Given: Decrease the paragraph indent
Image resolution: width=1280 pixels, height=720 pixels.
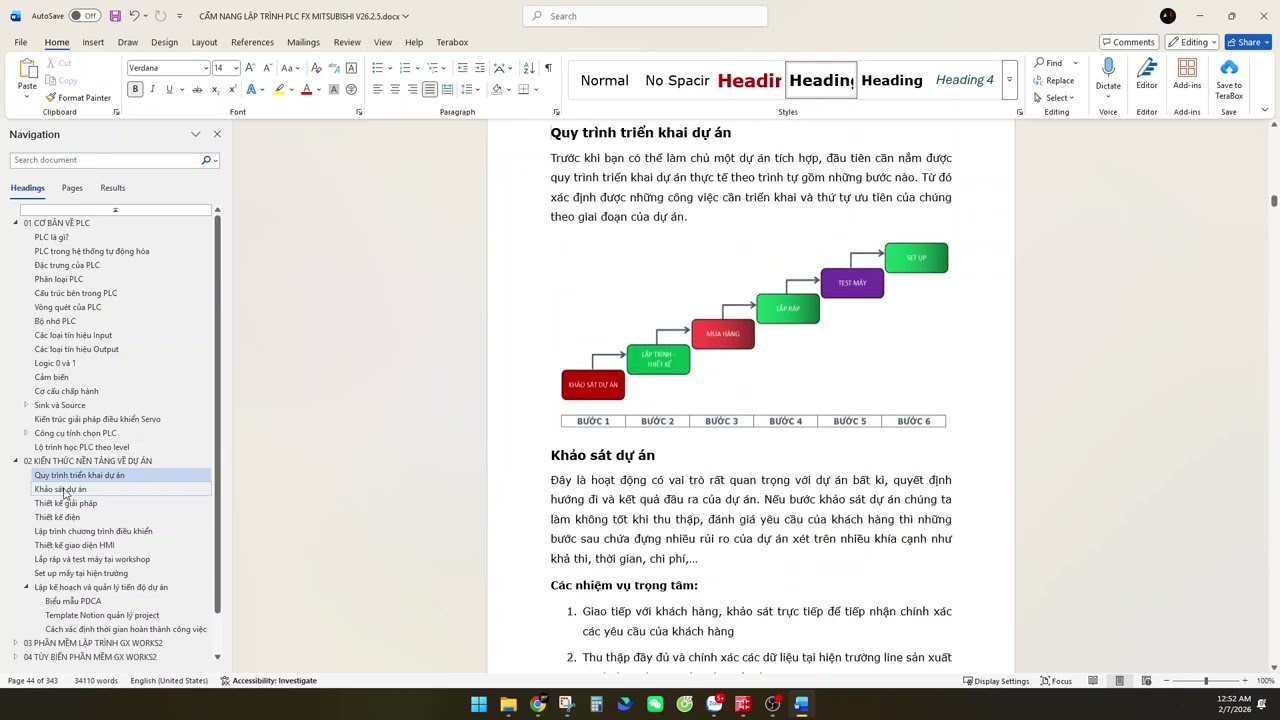Looking at the screenshot, I should 462,68.
